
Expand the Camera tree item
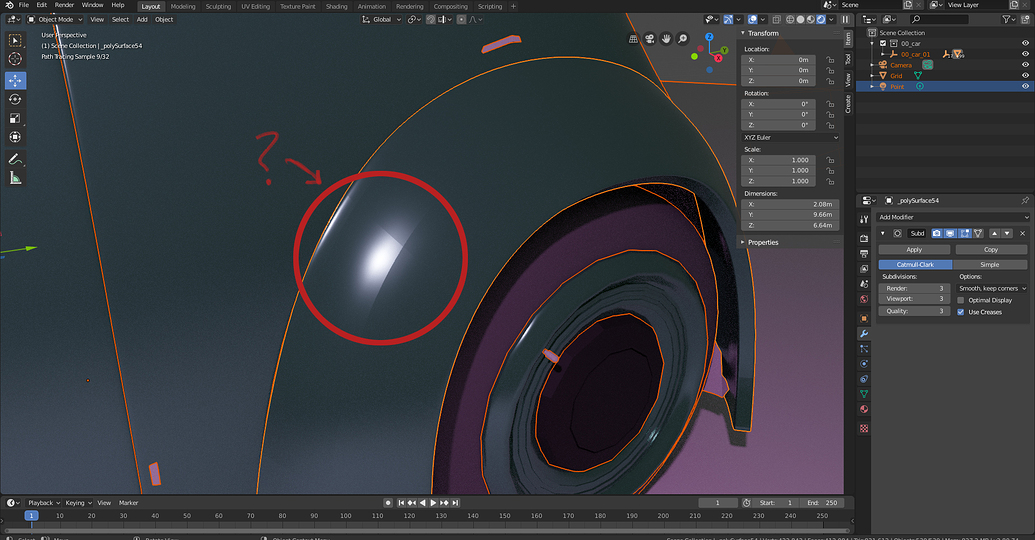[x=873, y=65]
